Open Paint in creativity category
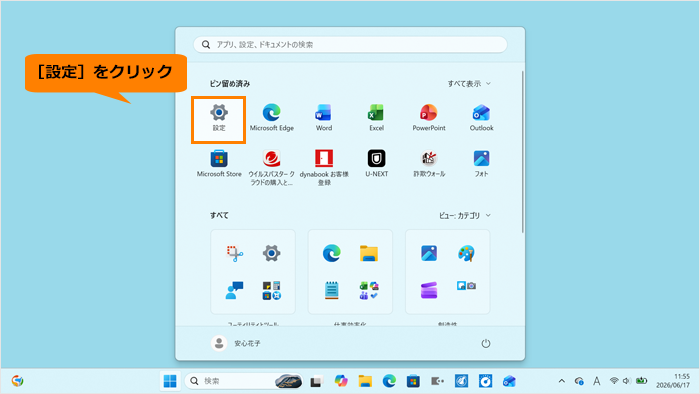This screenshot has height=394, width=700. click(x=466, y=253)
